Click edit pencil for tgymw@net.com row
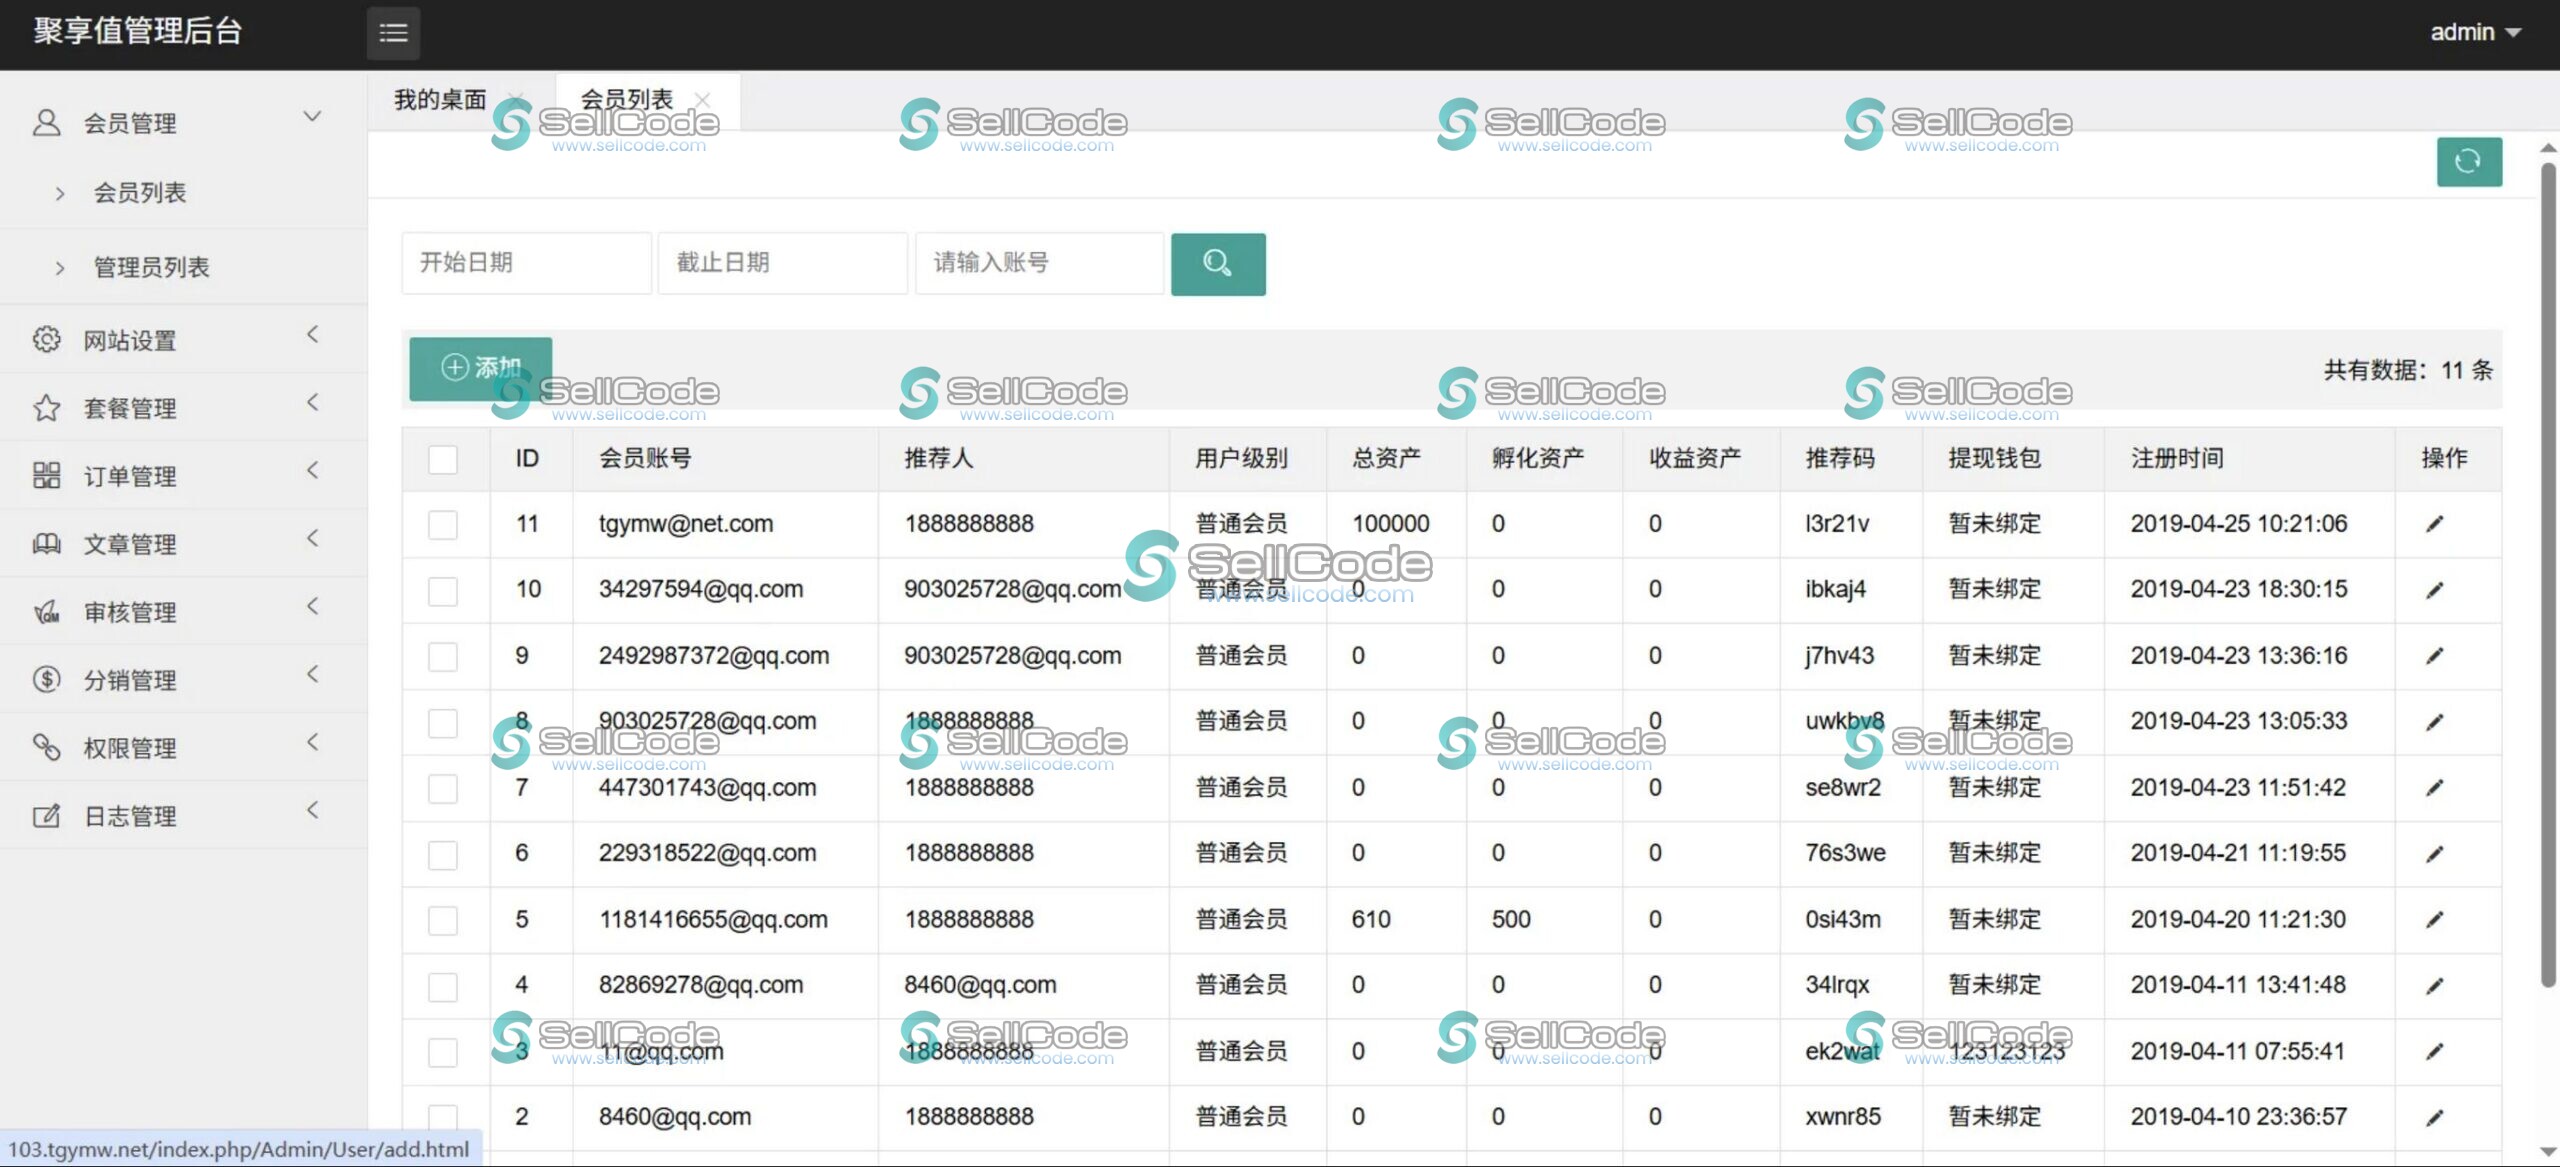 coord(2434,524)
